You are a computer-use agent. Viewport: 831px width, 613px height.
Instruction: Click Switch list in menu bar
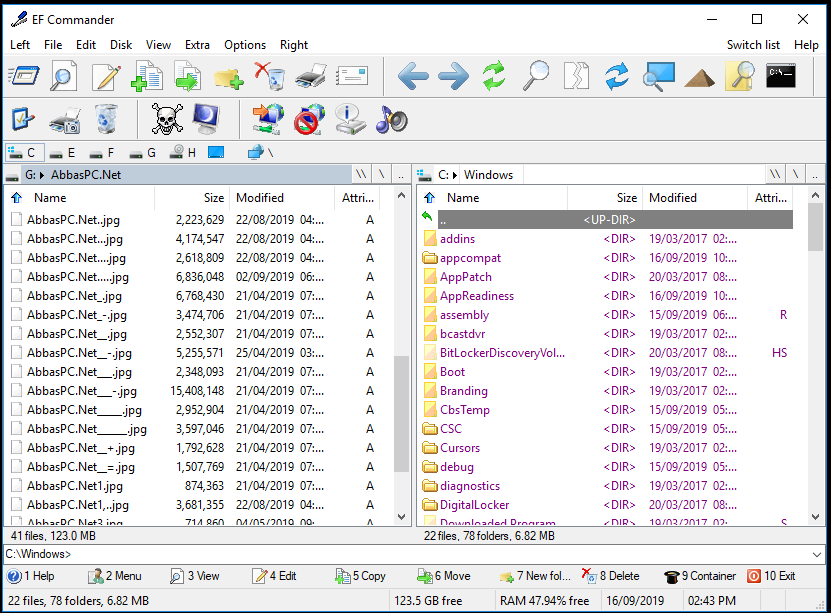point(753,45)
